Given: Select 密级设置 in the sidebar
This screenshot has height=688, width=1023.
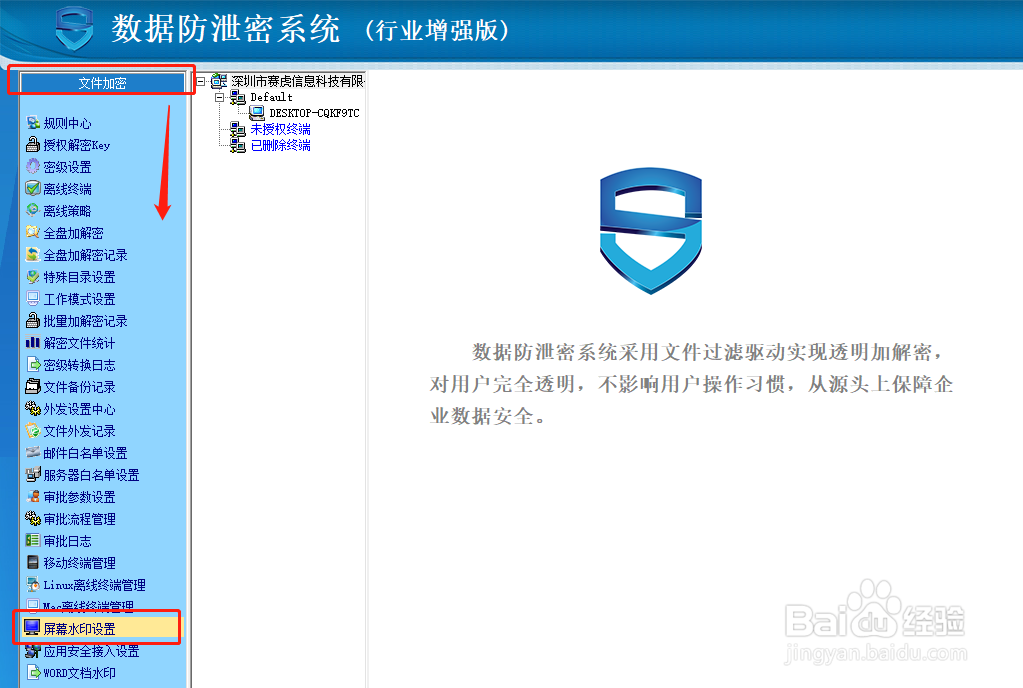Looking at the screenshot, I should coord(67,167).
